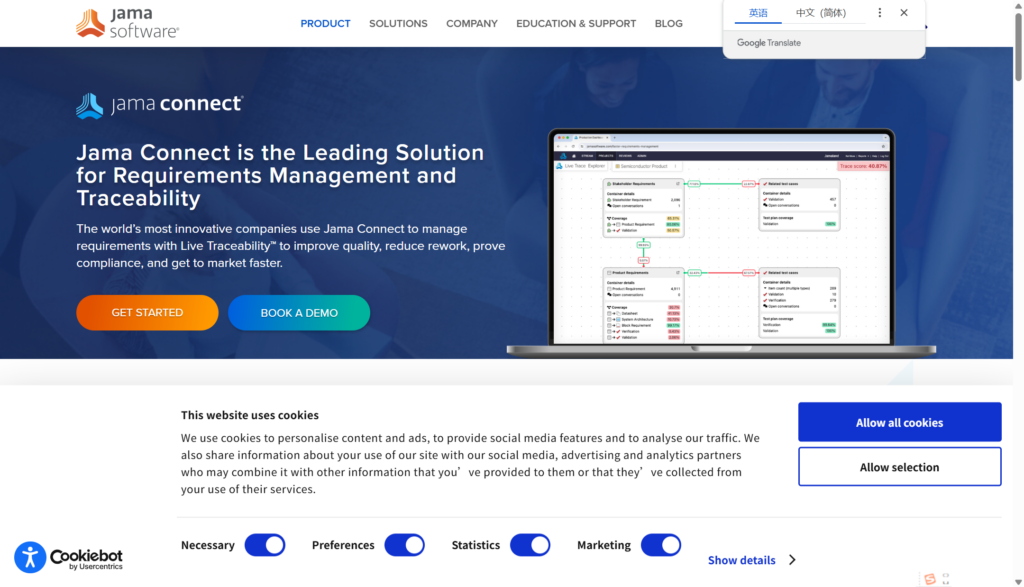Viewport: 1024px width, 587px height.
Task: Disable the Preferences cookies toggle
Action: pos(404,545)
